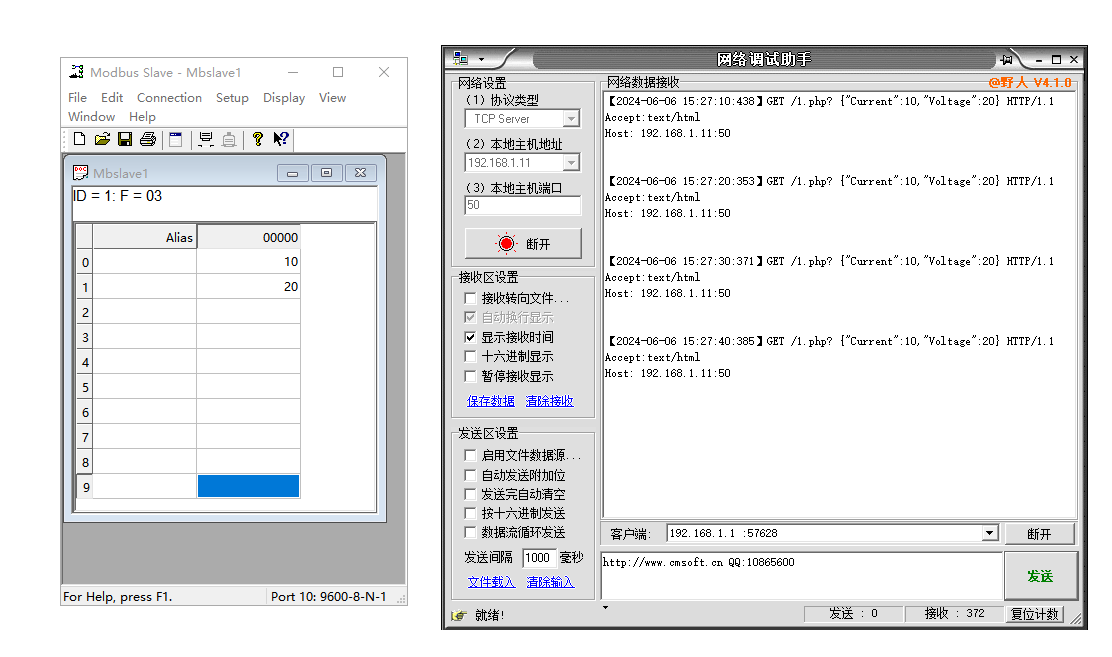
Task: Open the Display menu
Action: point(284,97)
